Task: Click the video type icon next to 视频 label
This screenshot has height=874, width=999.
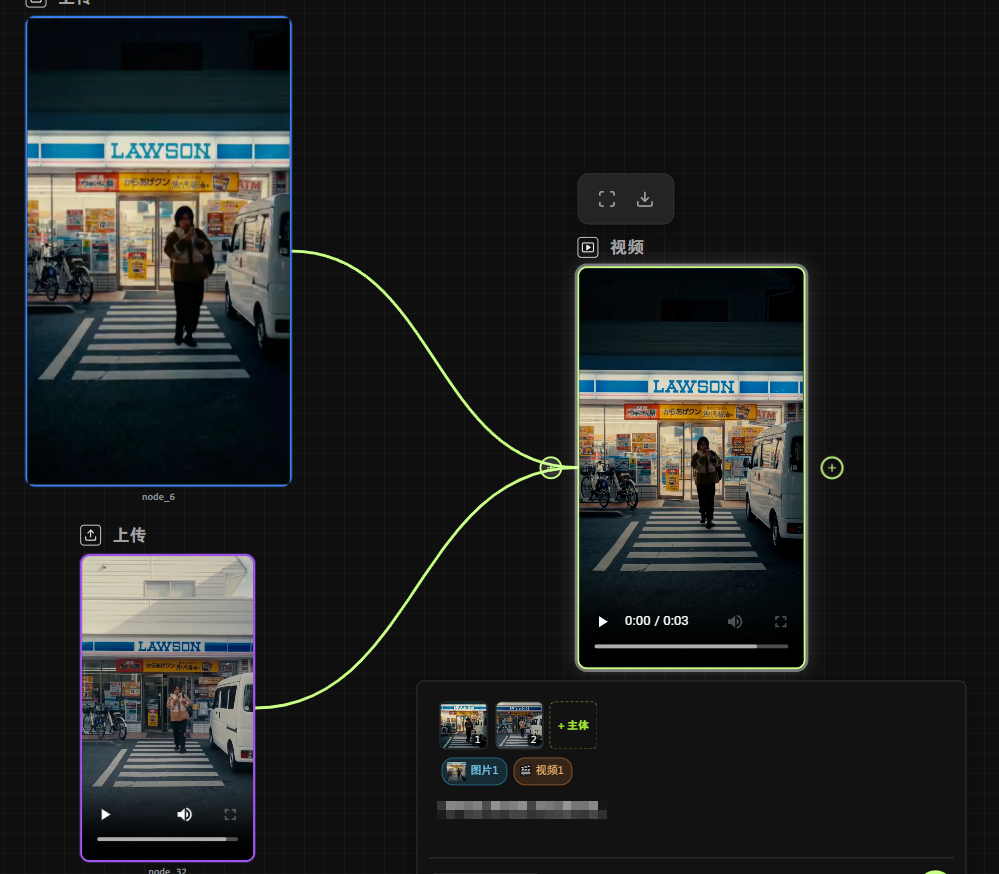Action: click(588, 247)
